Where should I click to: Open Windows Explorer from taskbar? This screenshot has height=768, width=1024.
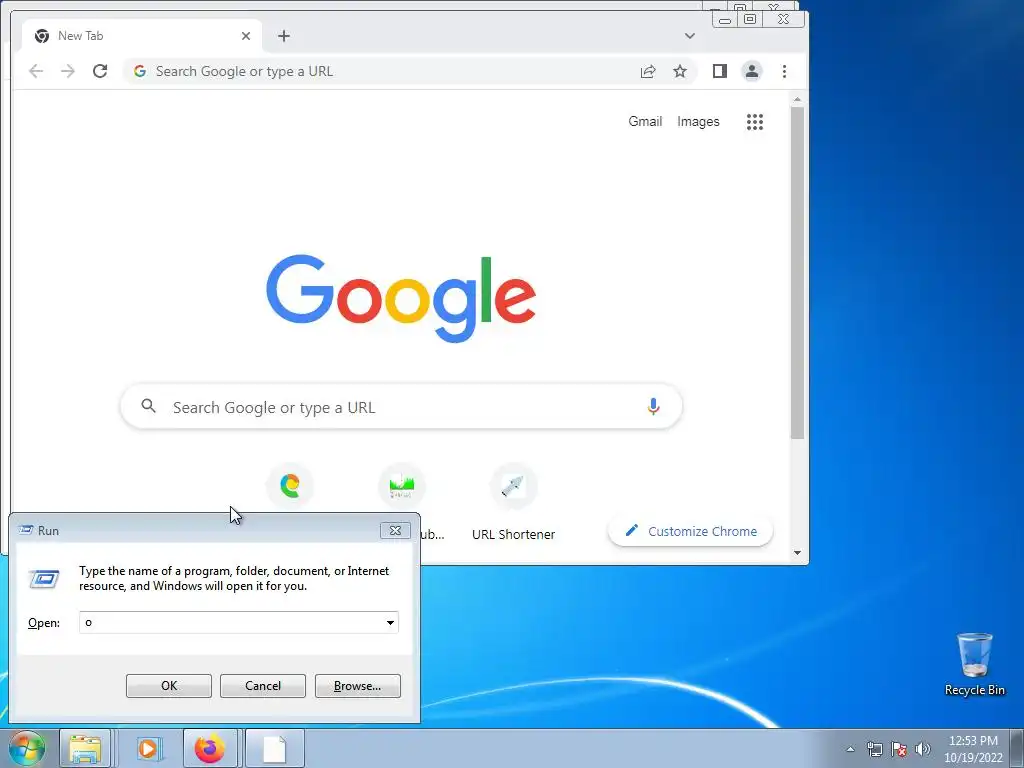85,748
